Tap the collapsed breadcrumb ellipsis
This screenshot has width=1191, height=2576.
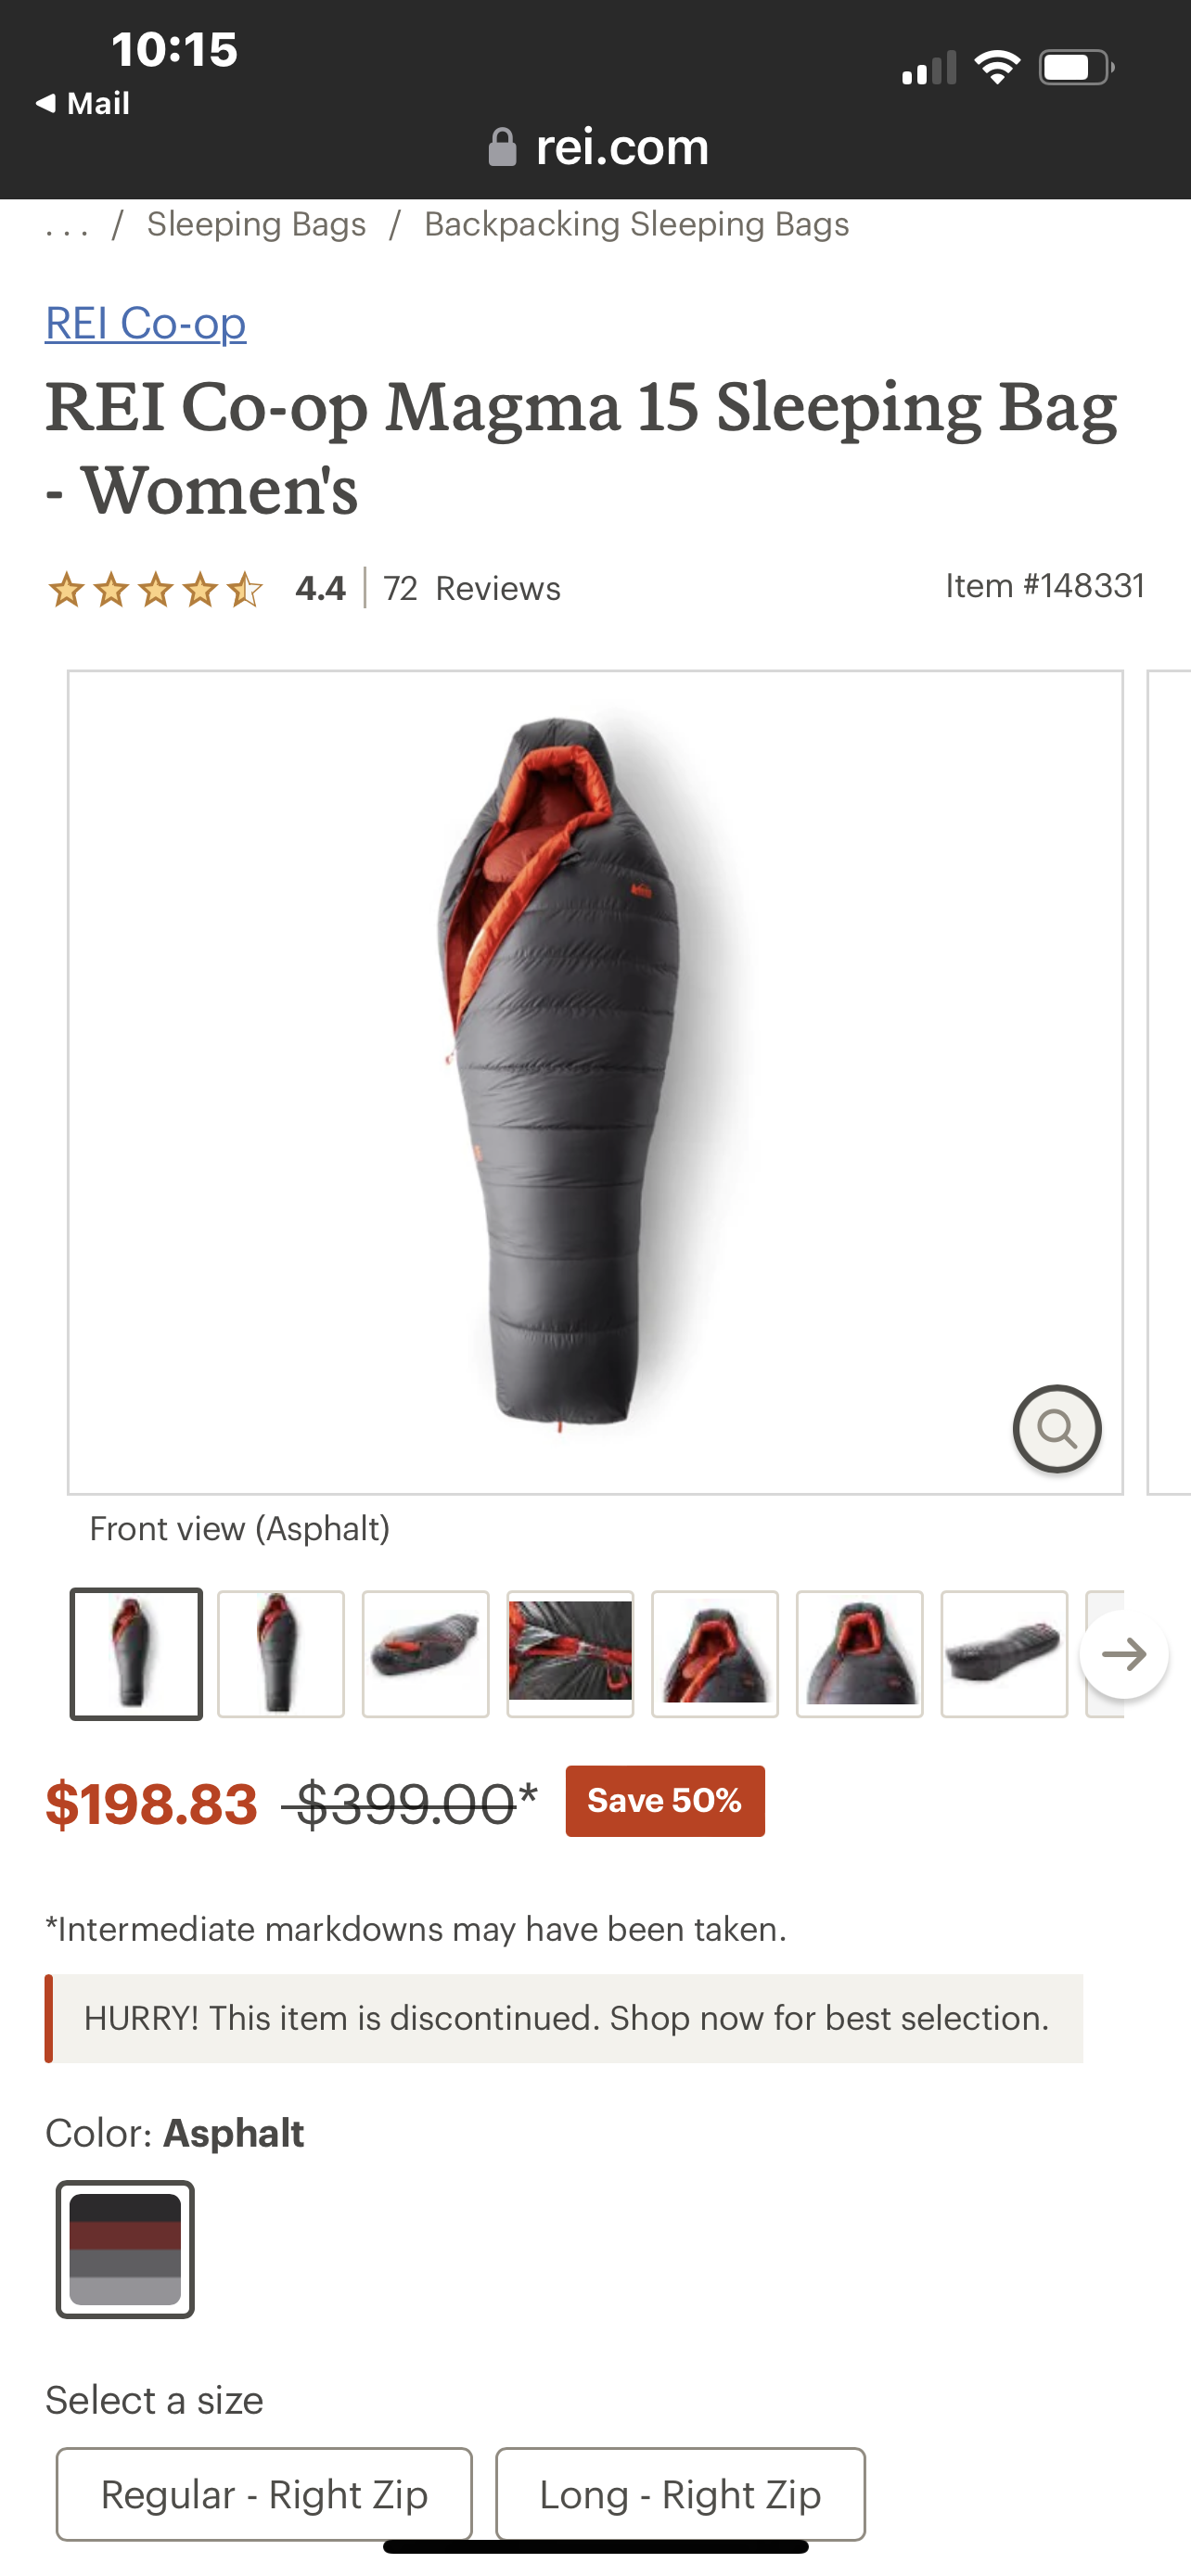[67, 225]
